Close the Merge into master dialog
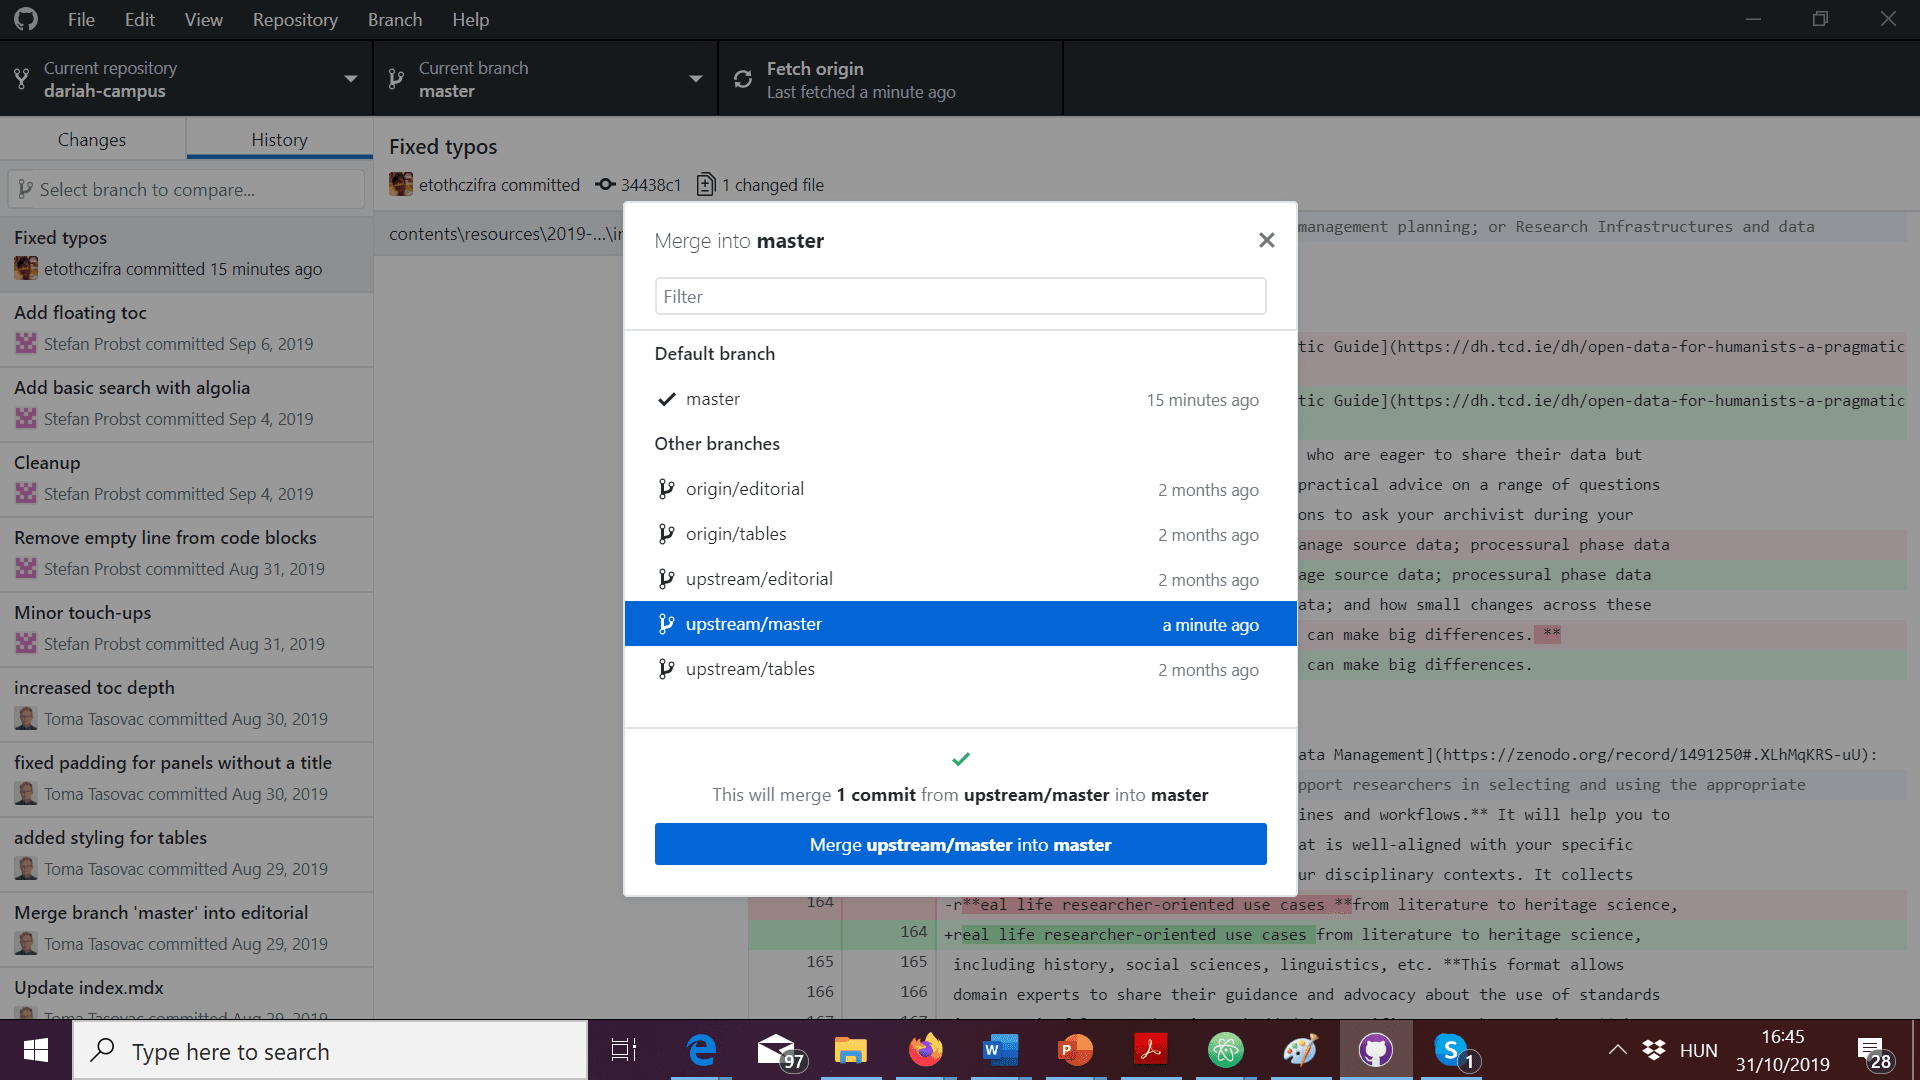 (x=1266, y=240)
